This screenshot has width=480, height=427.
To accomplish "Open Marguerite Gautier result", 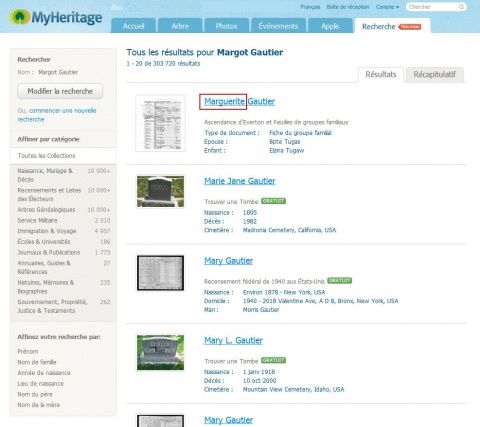I will click(x=239, y=102).
